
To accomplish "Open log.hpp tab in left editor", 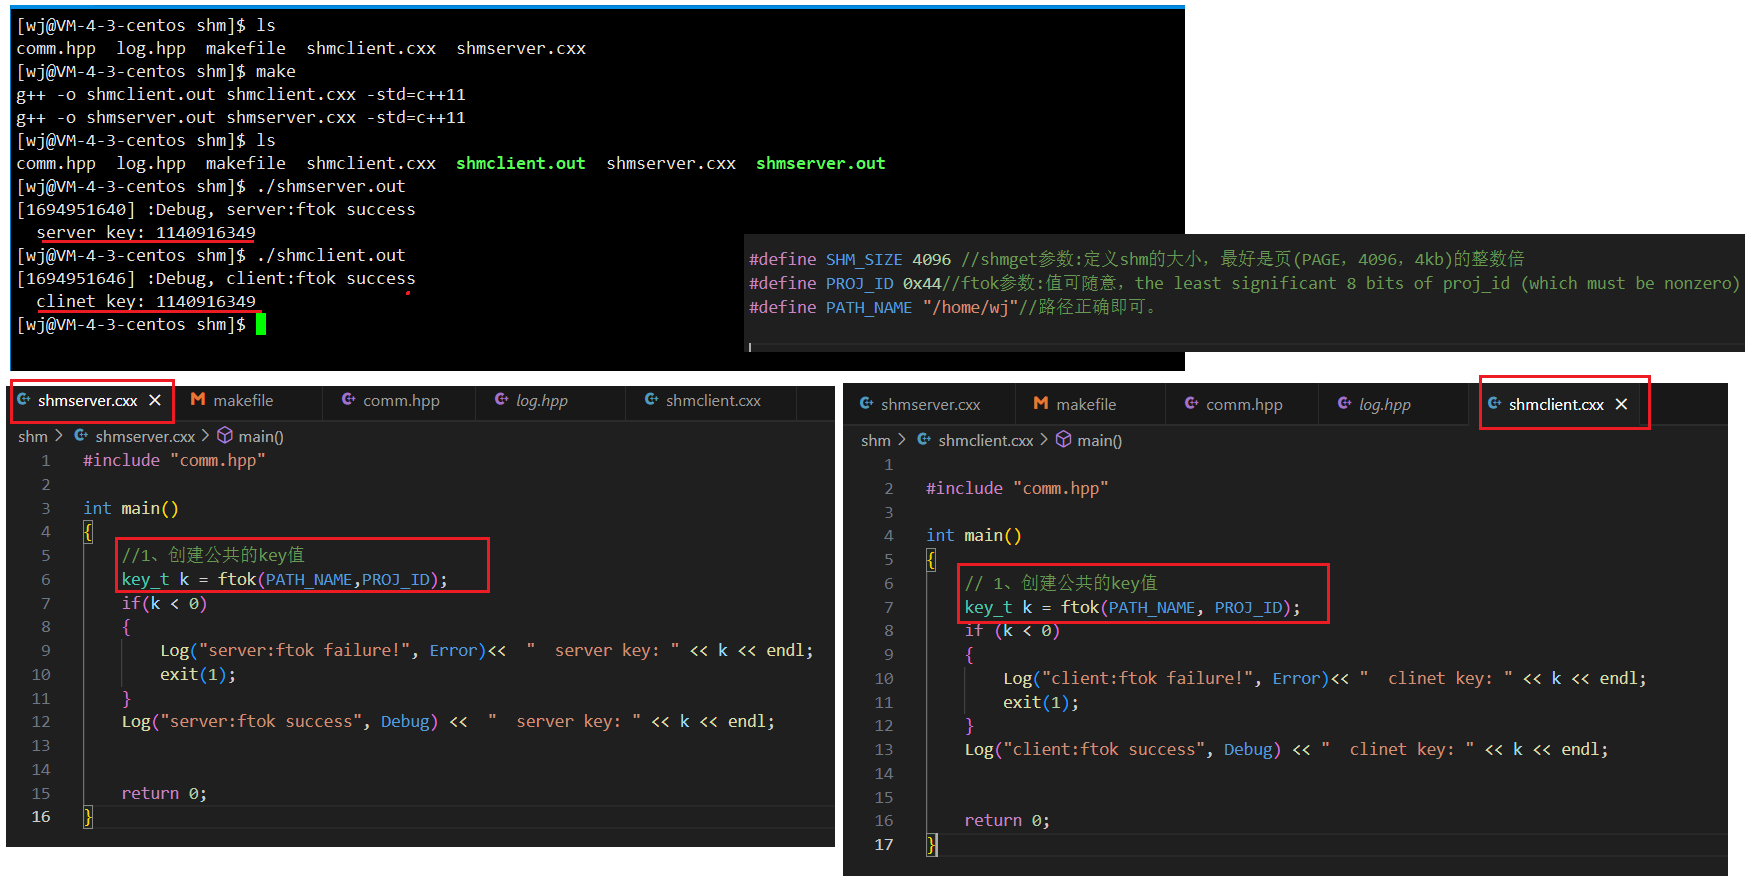I will pos(541,400).
